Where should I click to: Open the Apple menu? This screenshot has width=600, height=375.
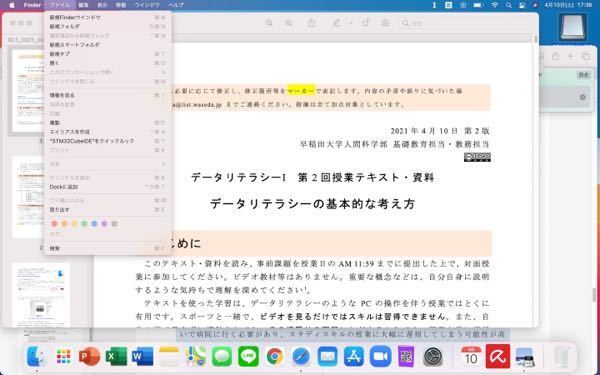[x=11, y=5]
